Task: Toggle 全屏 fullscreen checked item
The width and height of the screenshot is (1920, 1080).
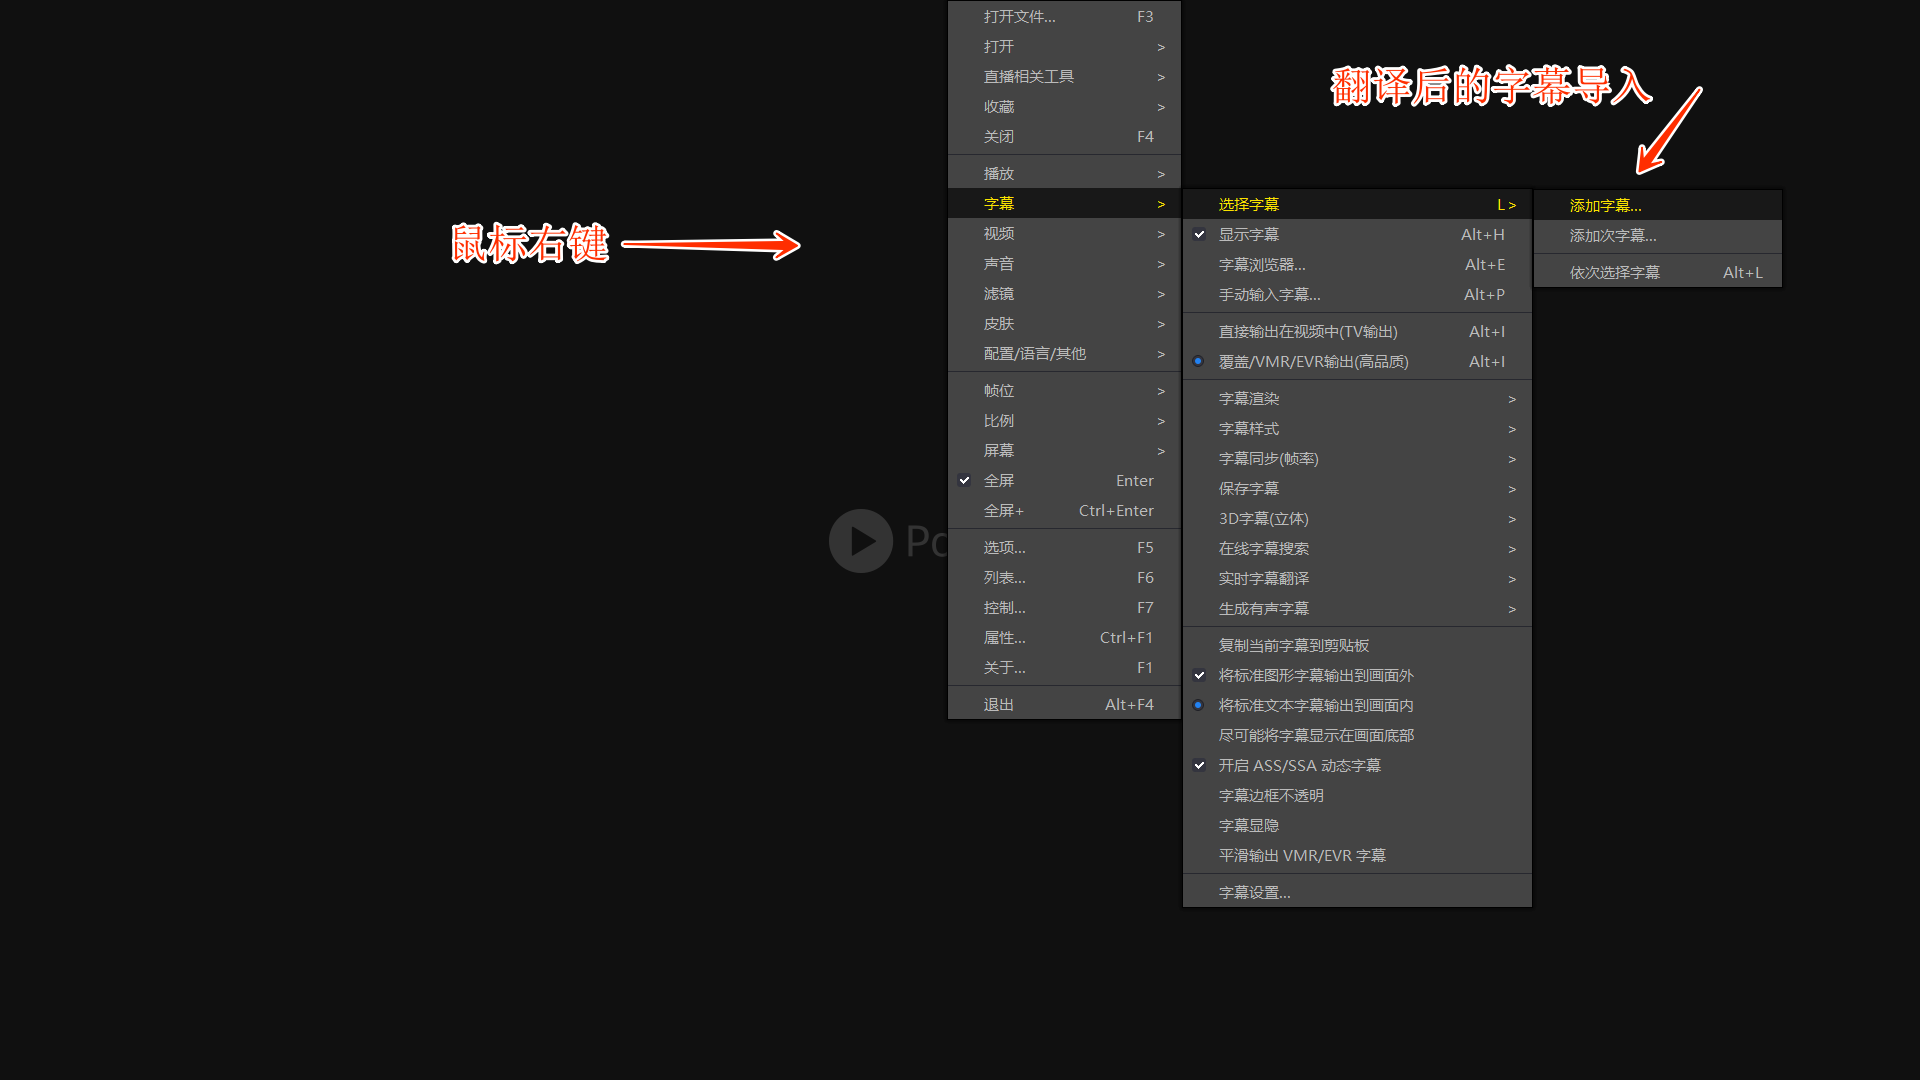Action: click(x=998, y=481)
